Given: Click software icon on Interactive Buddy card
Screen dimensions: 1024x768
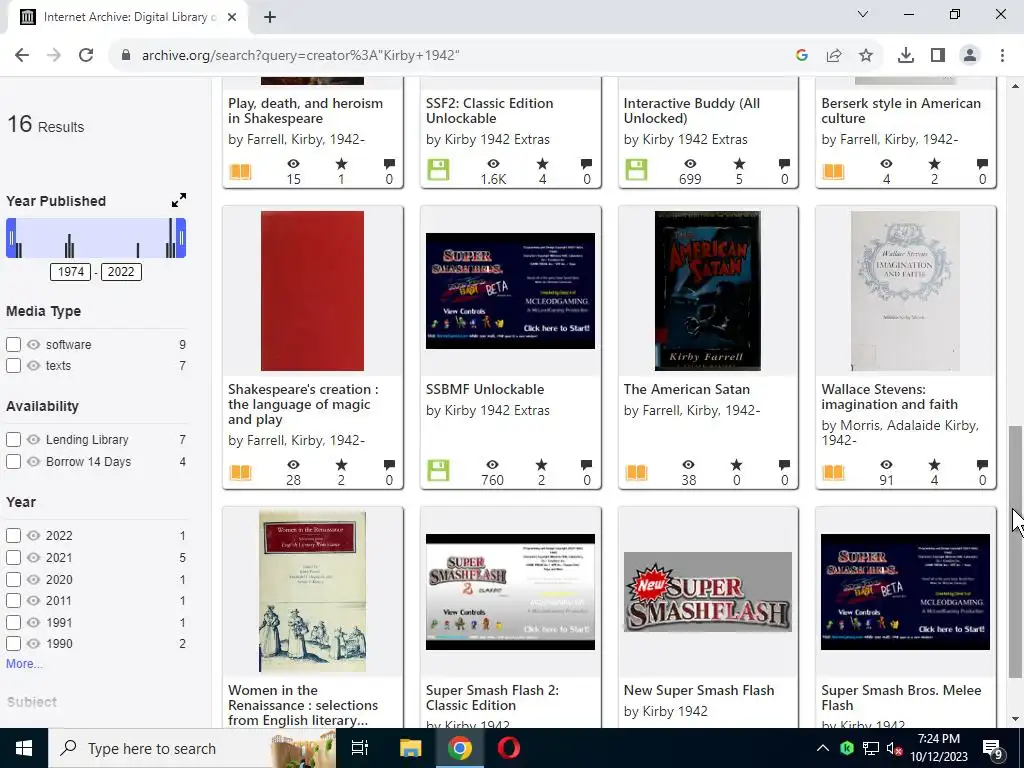Looking at the screenshot, I should (636, 170).
